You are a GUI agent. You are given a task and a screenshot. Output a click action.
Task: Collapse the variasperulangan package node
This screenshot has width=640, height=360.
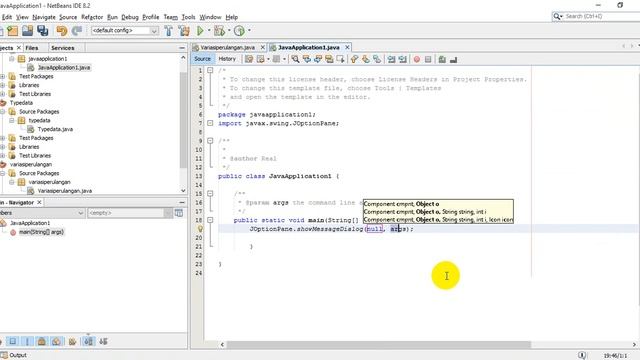(x=12, y=182)
